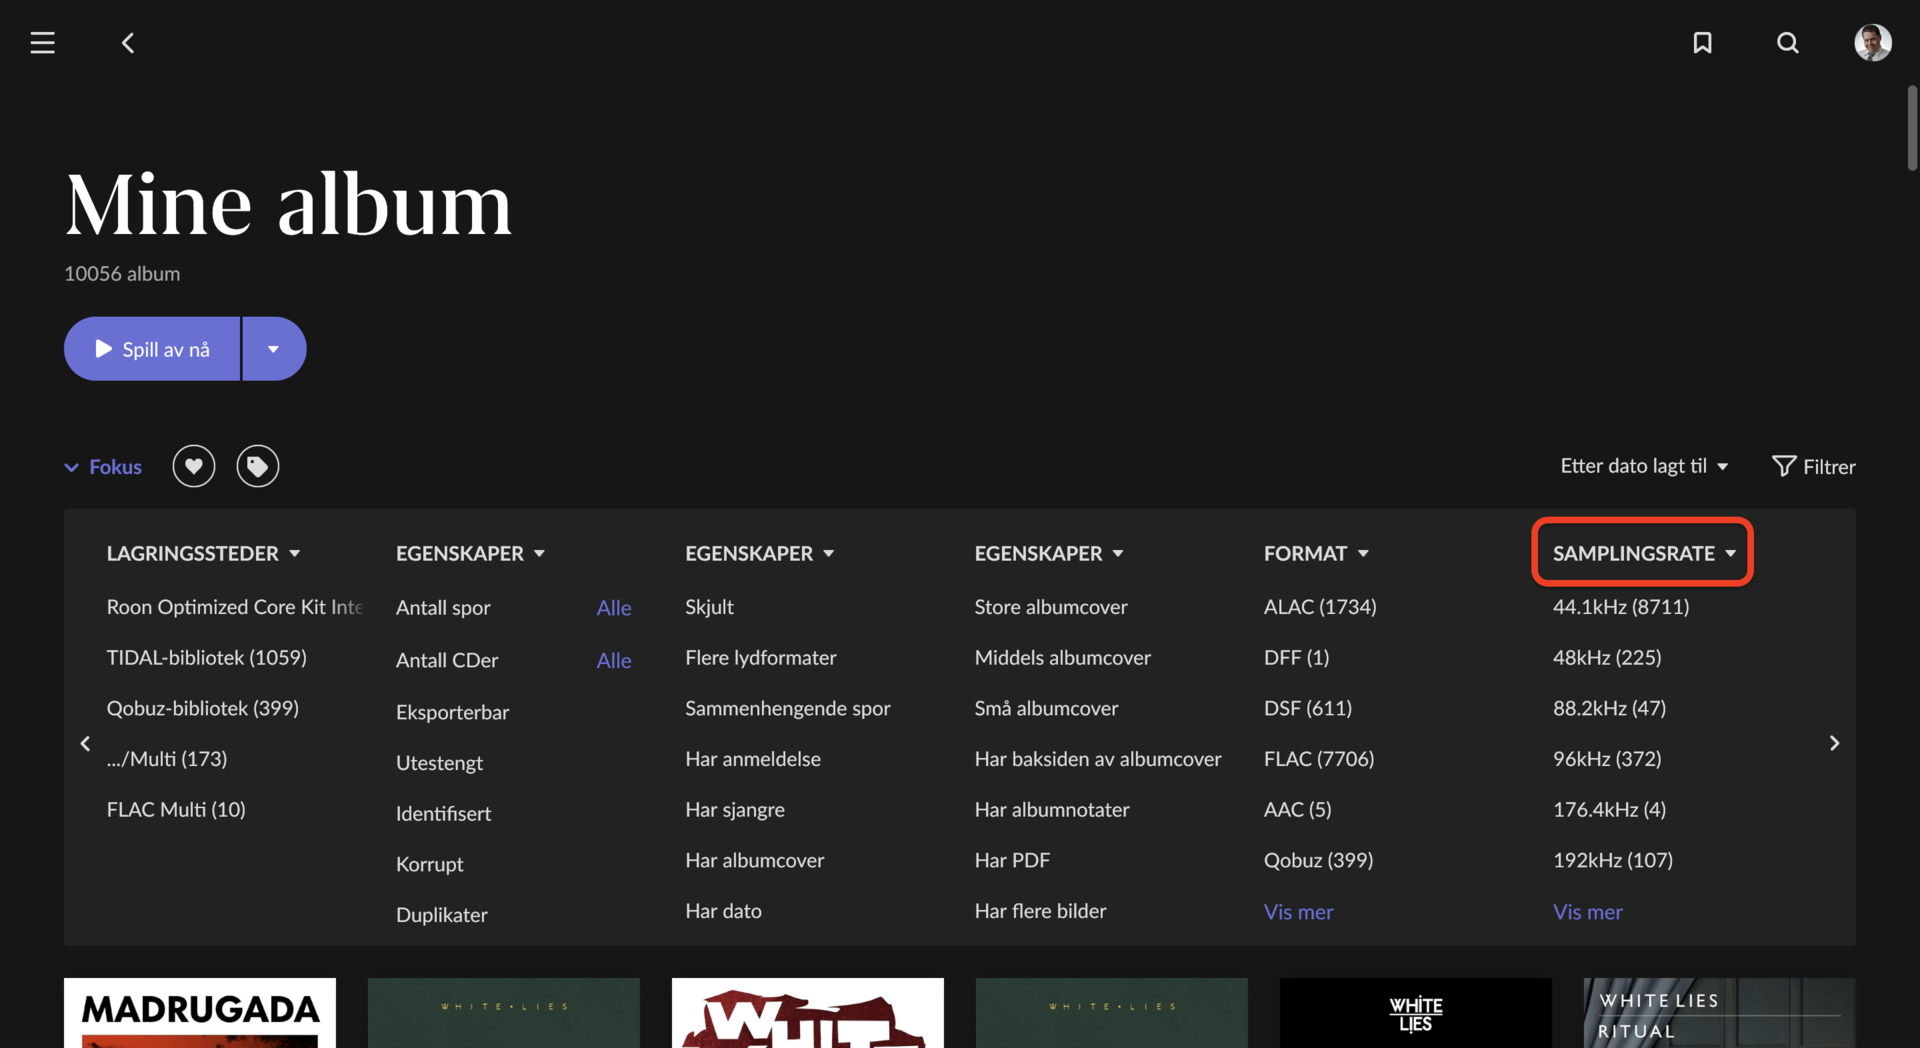Open the user profile avatar
The width and height of the screenshot is (1920, 1048).
coord(1873,43)
